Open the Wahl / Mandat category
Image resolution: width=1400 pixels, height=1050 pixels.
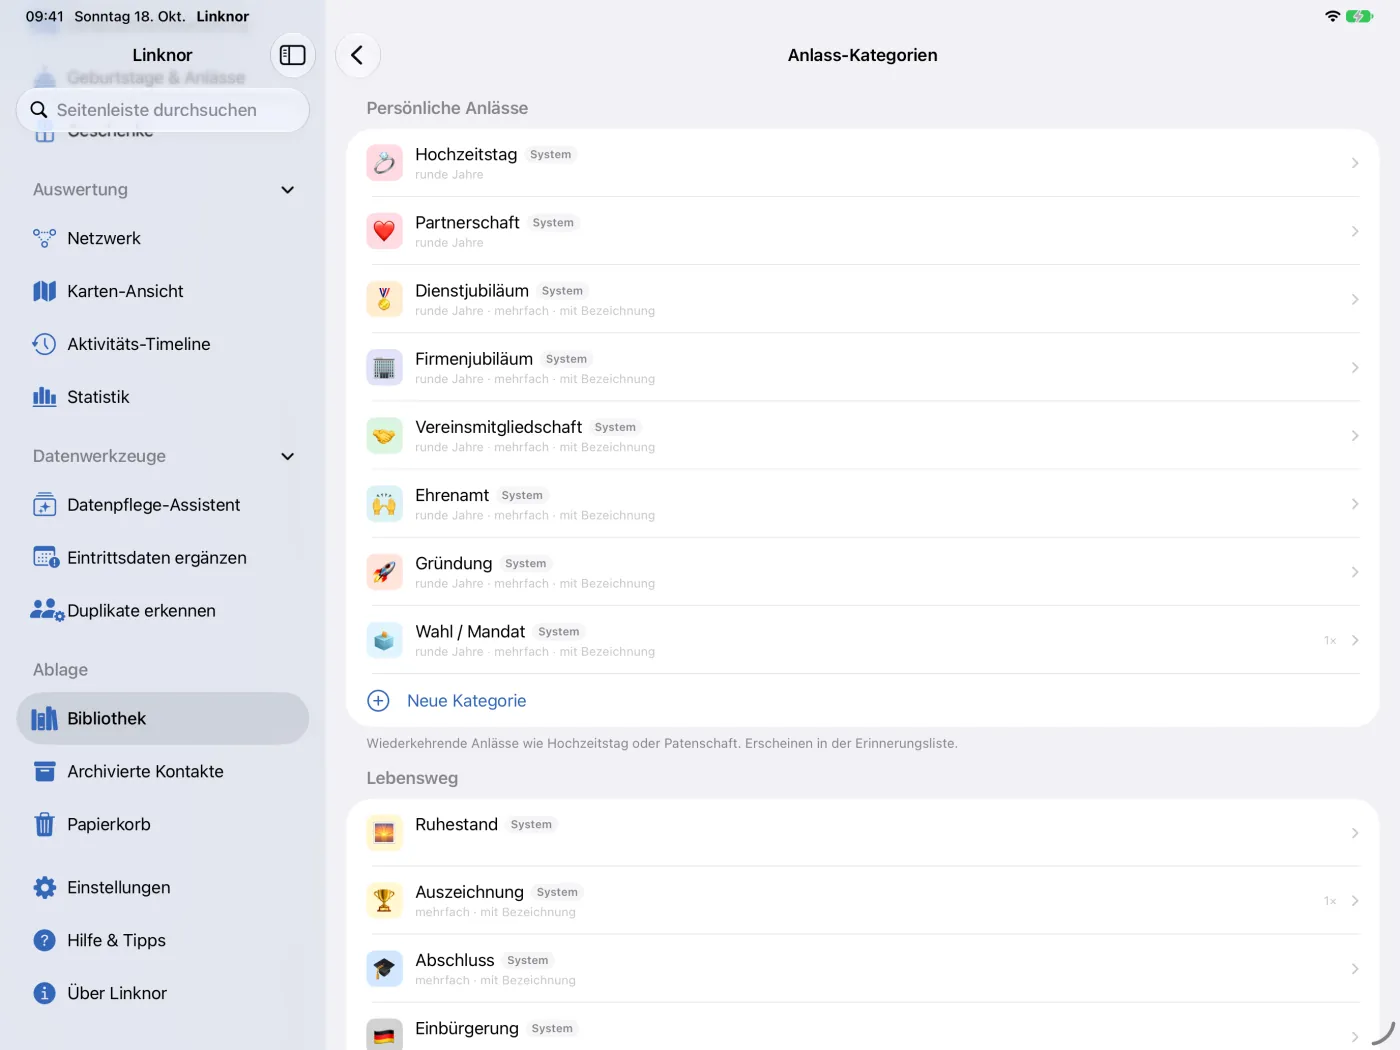click(863, 640)
